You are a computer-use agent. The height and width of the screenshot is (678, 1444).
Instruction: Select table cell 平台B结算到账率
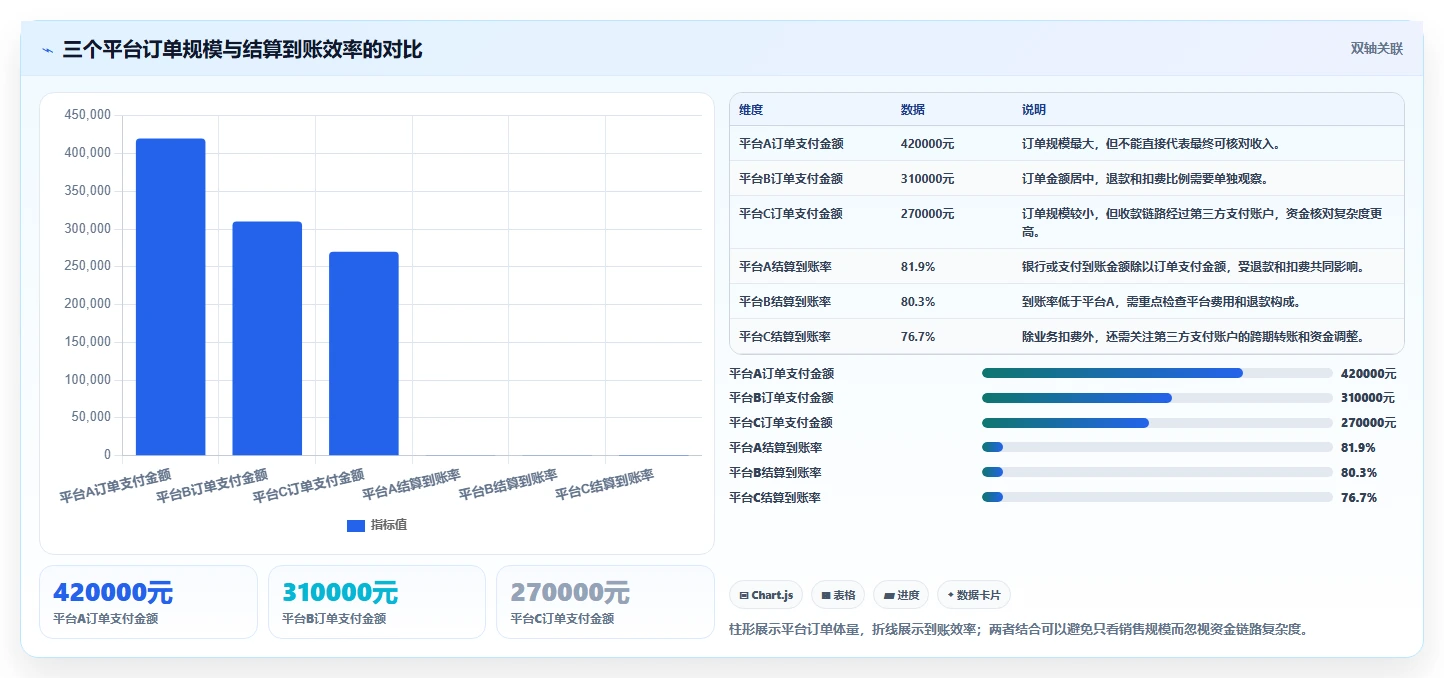click(785, 302)
